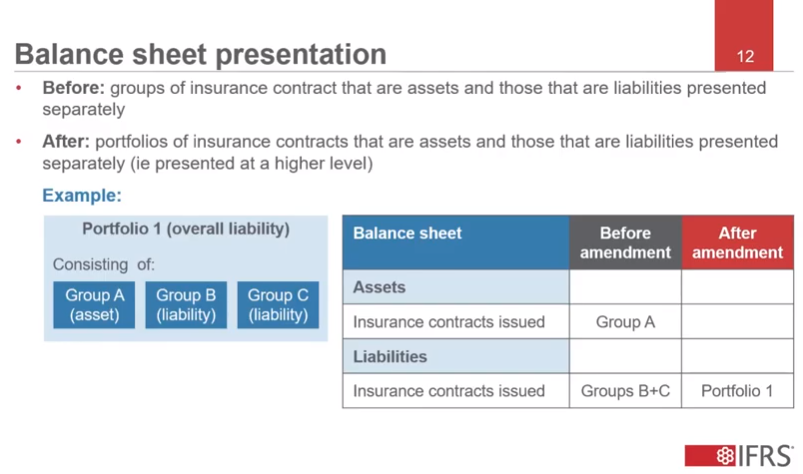Select the Group A (asset) blue box
803x474 pixels.
click(94, 305)
